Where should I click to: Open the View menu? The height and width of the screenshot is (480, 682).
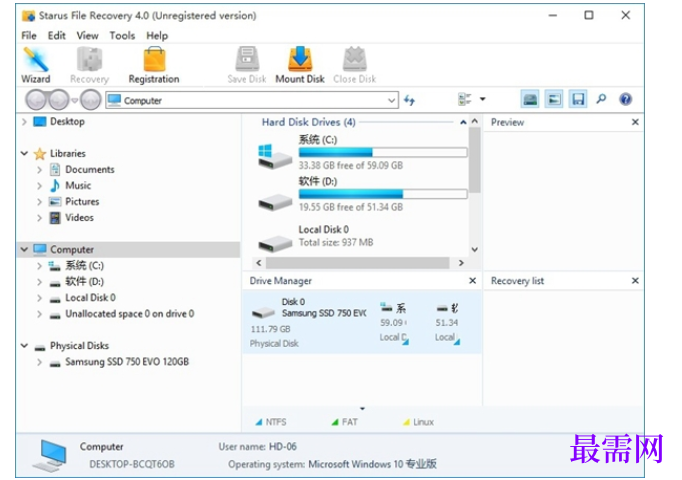coord(87,36)
